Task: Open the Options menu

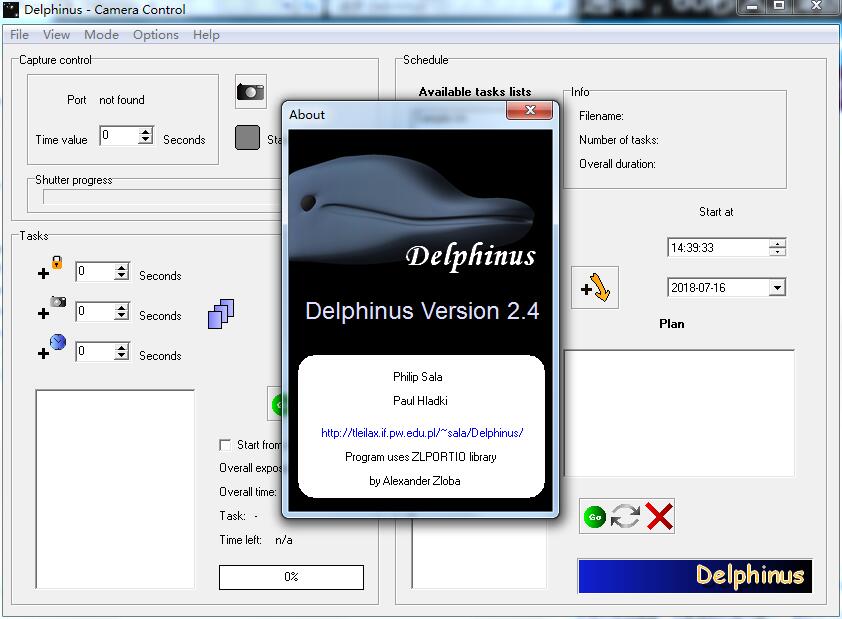Action: [x=156, y=34]
